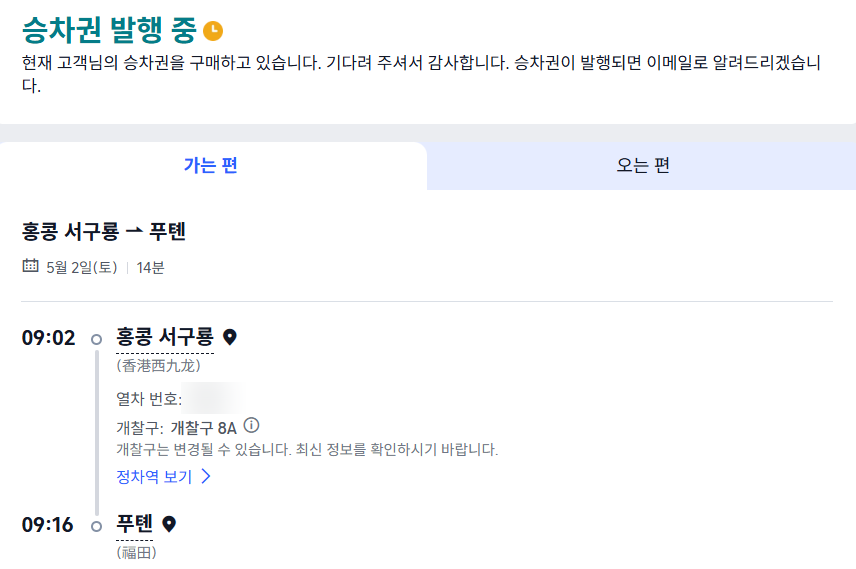Switch to the 오는 편 tab

(642, 165)
